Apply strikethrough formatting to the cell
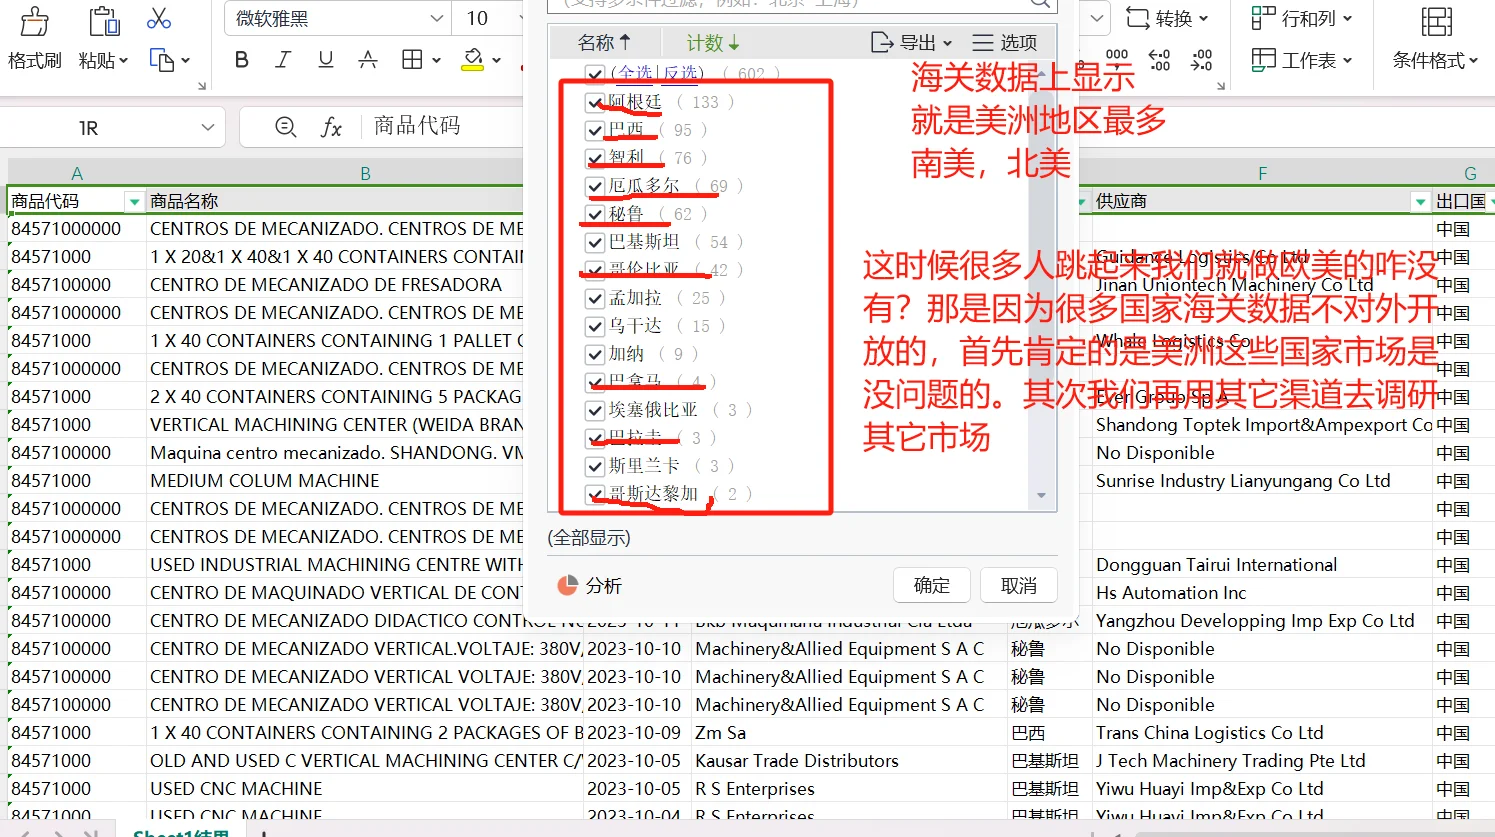Image resolution: width=1495 pixels, height=837 pixels. [x=367, y=60]
